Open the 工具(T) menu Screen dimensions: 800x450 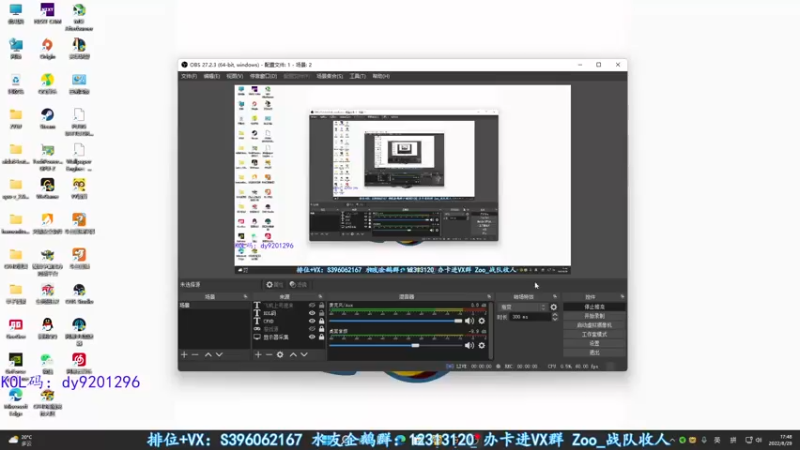click(358, 76)
